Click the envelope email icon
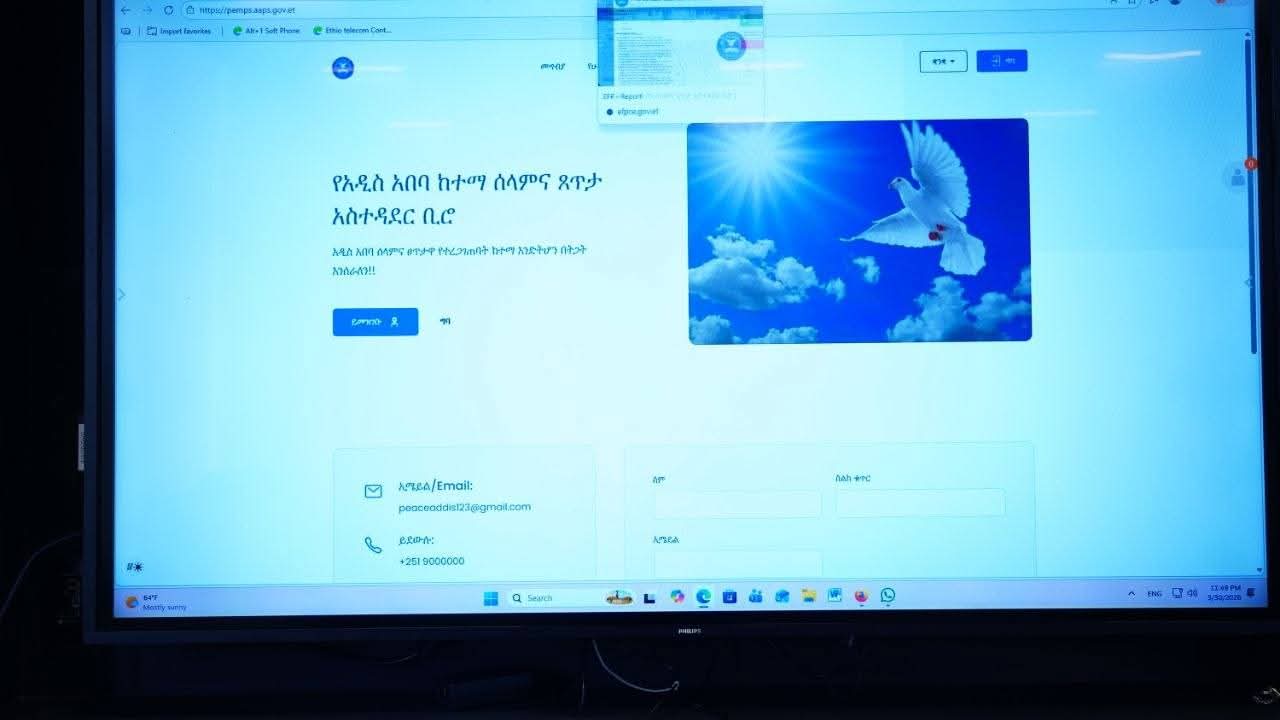 point(373,491)
